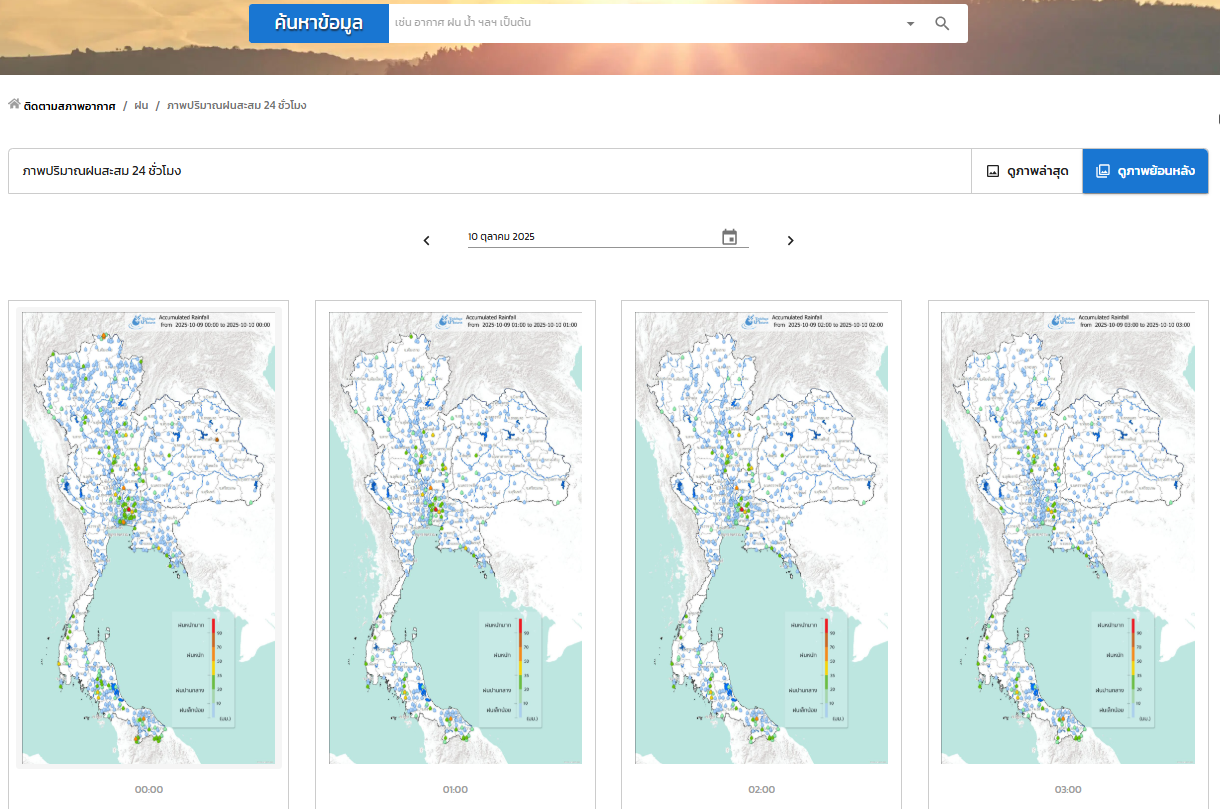Go to previous date with left chevron
The width and height of the screenshot is (1220, 809).
pos(427,240)
